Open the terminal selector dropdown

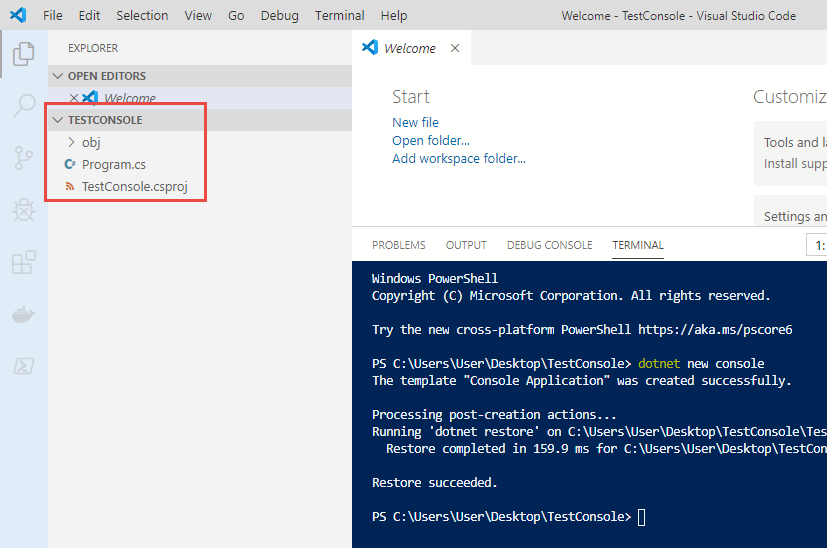[816, 245]
